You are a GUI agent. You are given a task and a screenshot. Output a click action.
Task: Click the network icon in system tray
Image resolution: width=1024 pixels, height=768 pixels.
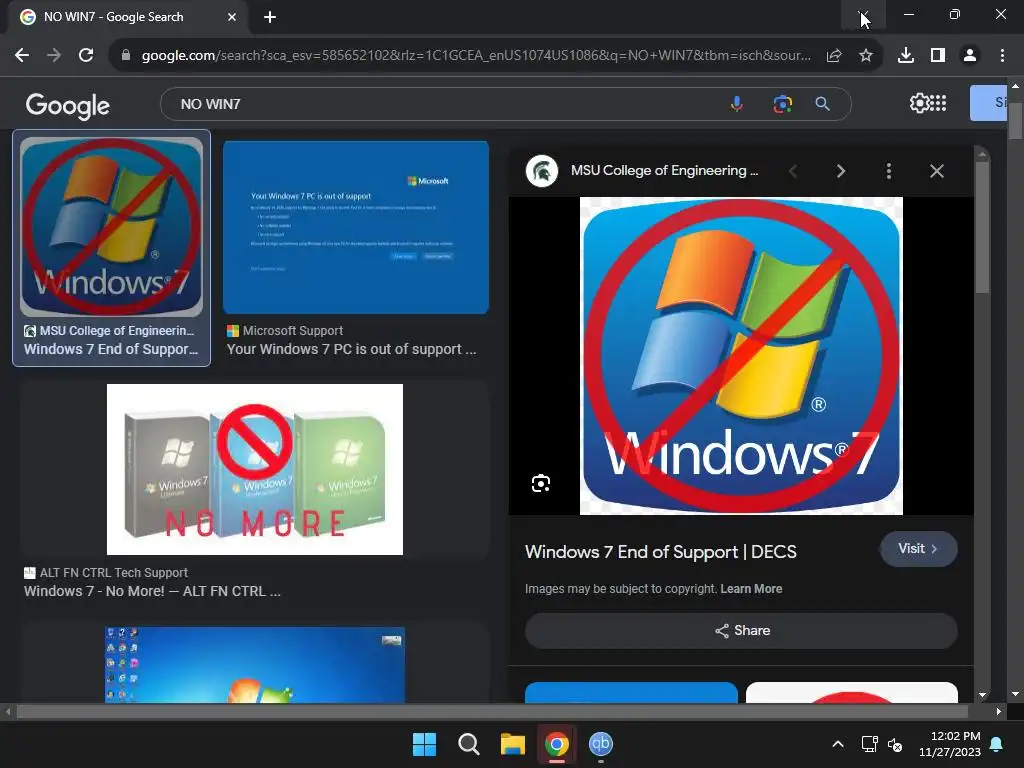tap(869, 744)
